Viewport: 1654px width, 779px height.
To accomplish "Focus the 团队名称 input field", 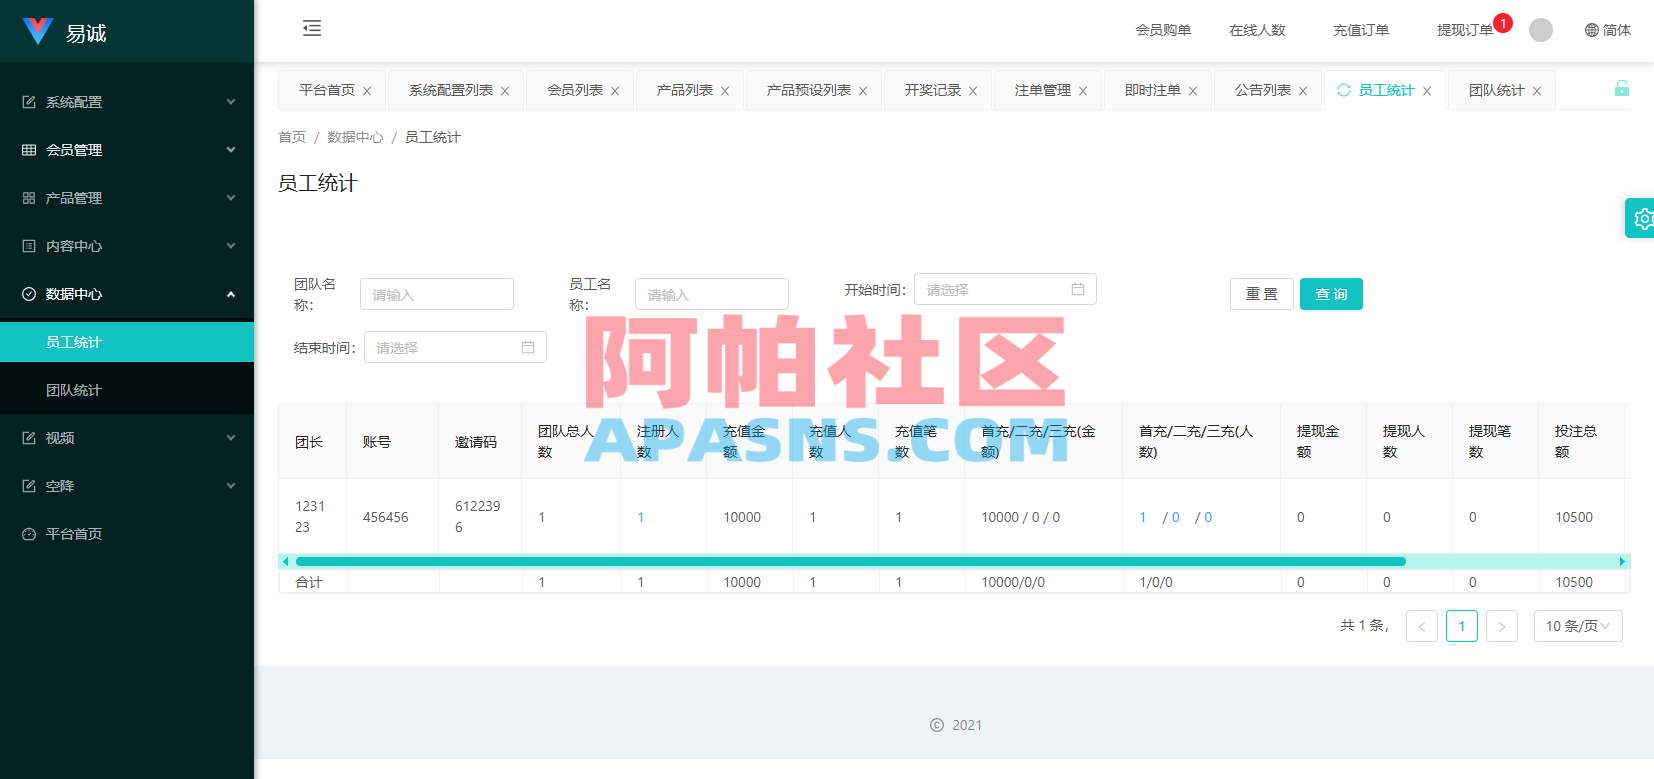I will pyautogui.click(x=437, y=294).
